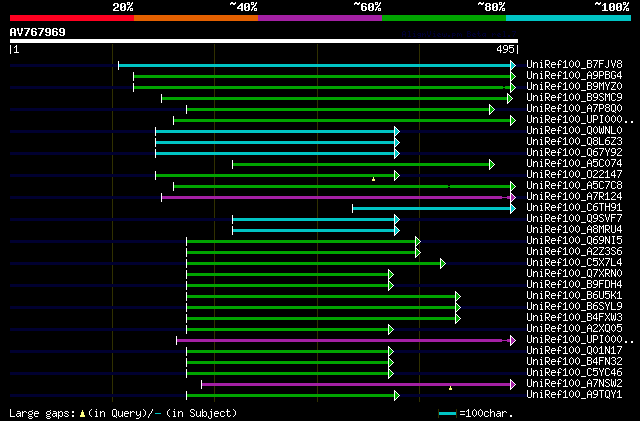Select the UniRef100_B9FDH4 label text
Image resolution: width=640 pixels, height=421 pixels.
click(574, 284)
